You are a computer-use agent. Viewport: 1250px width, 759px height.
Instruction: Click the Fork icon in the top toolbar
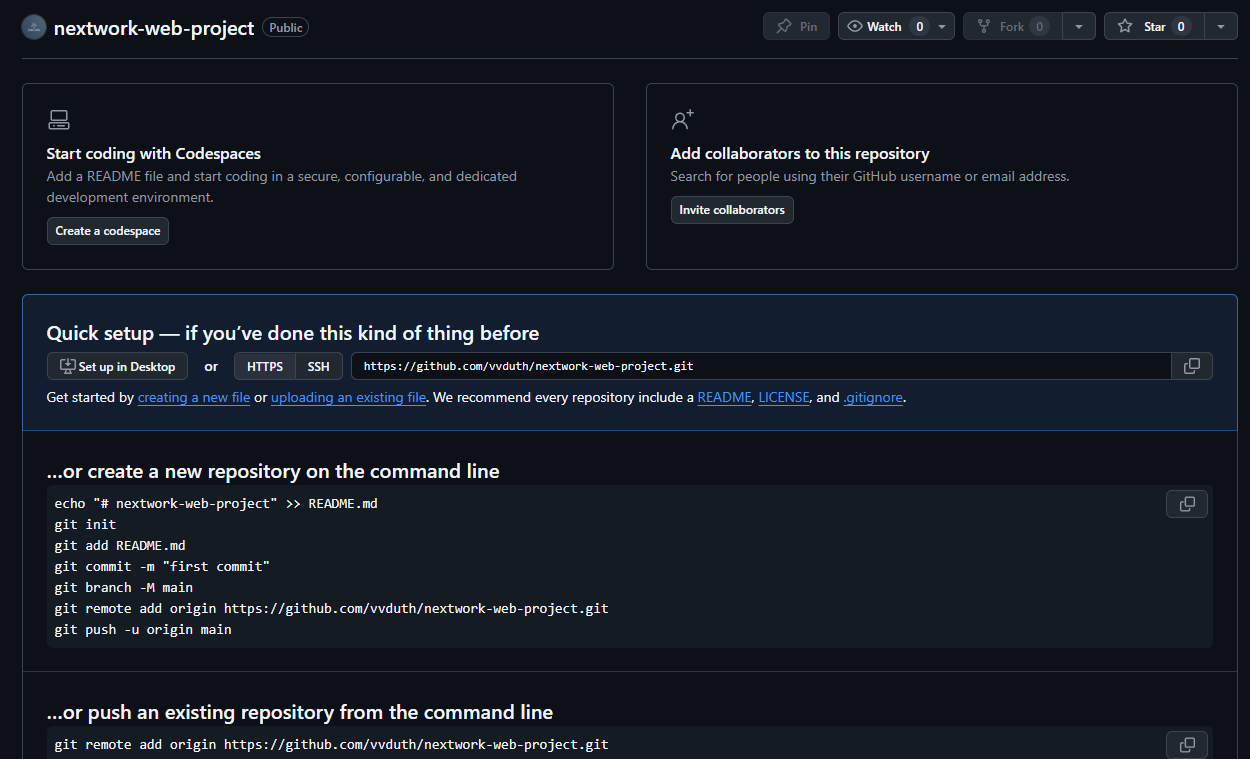(985, 26)
